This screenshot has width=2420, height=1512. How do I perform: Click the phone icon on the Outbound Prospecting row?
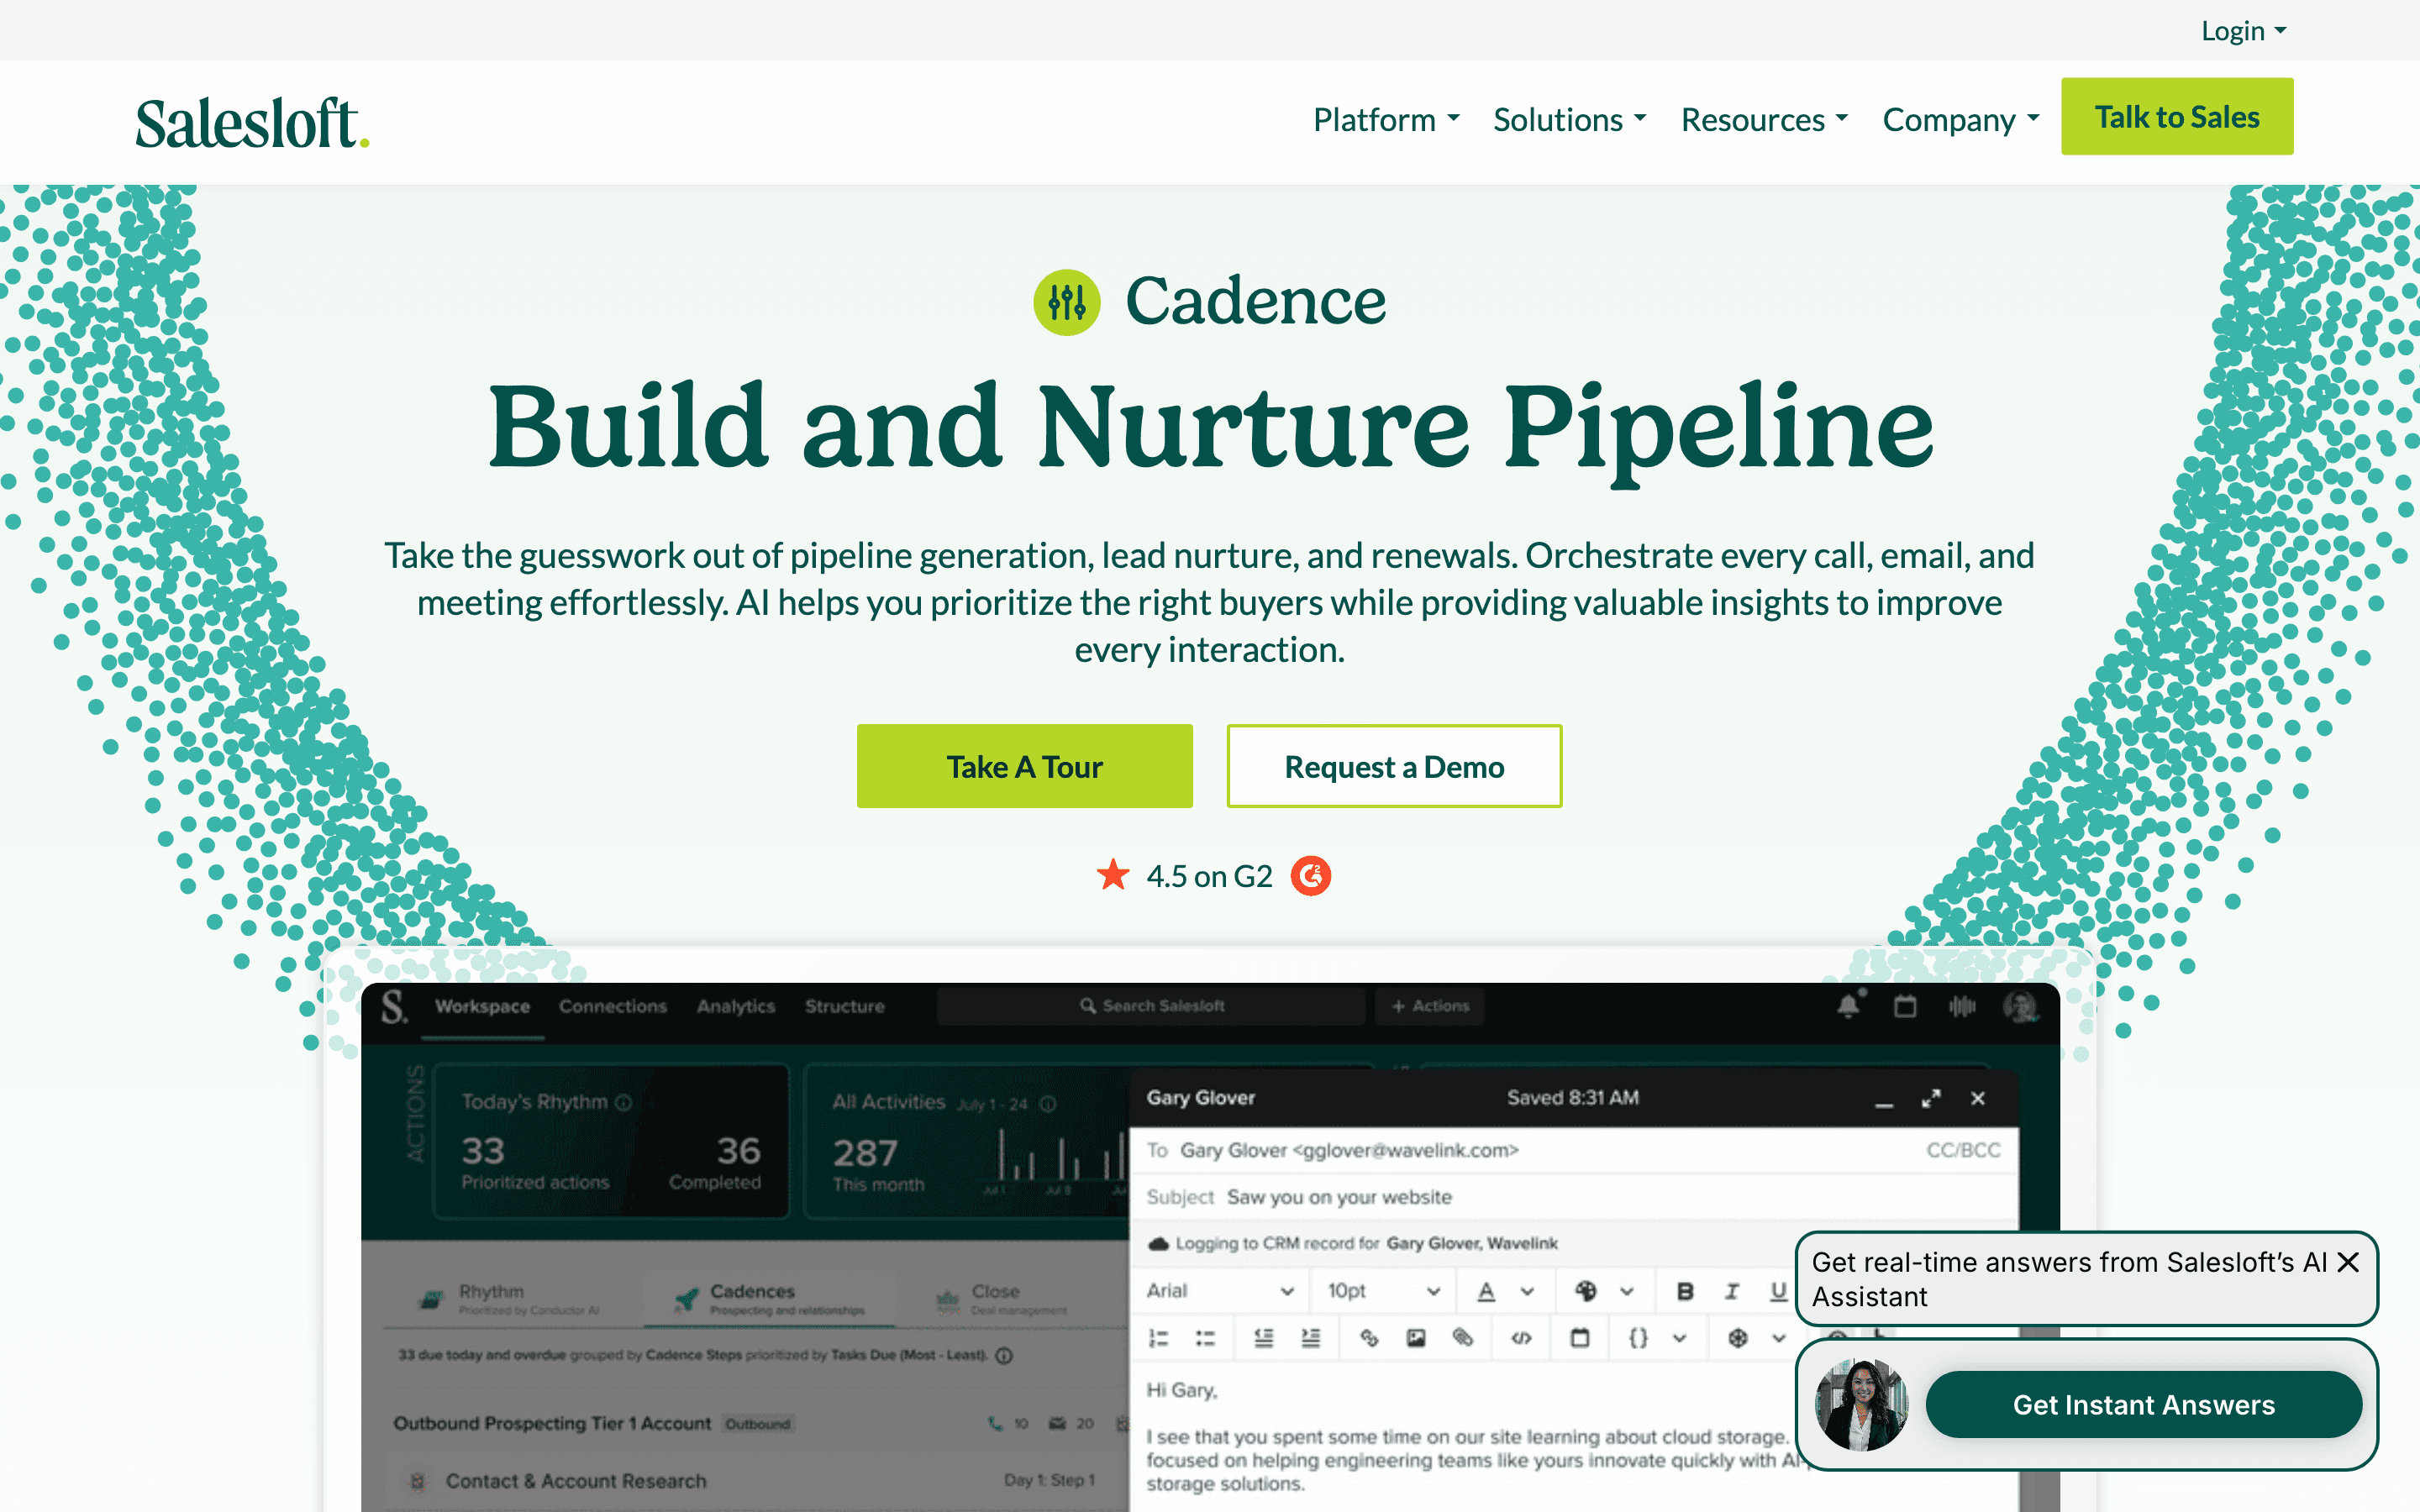tap(995, 1423)
